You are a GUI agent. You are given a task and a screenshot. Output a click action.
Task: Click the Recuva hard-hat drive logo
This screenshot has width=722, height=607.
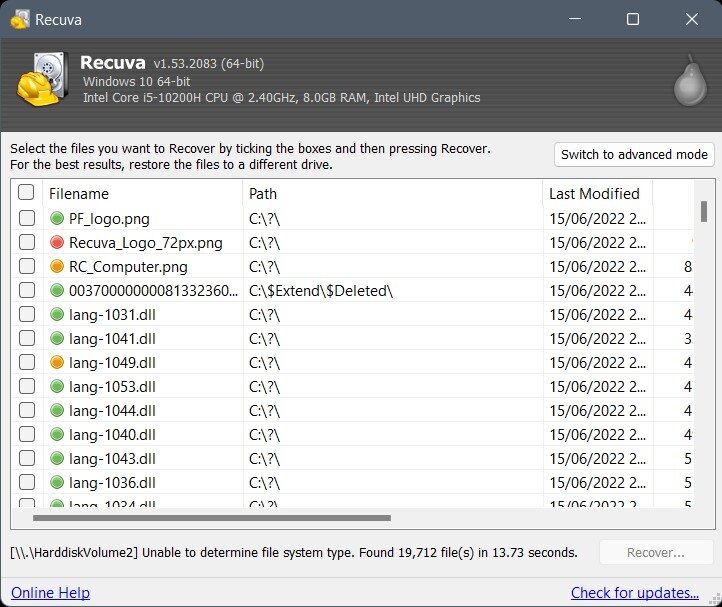[43, 79]
